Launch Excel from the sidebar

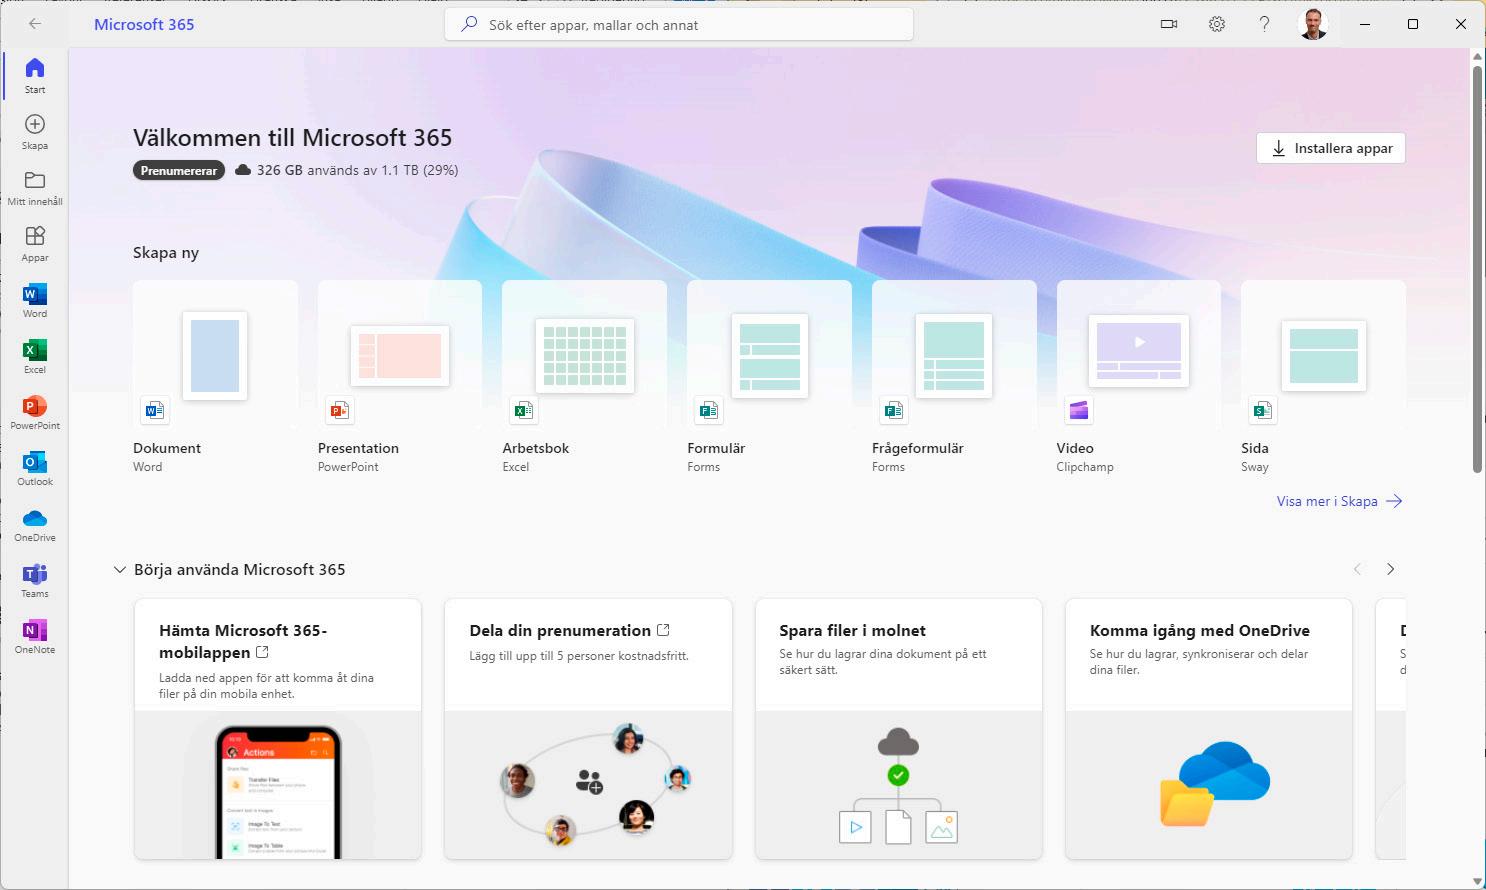coord(35,355)
